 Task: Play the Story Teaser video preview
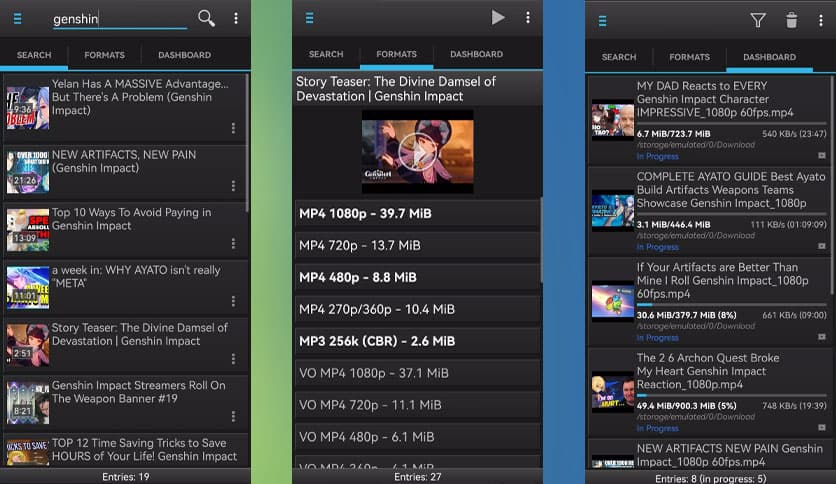click(417, 152)
